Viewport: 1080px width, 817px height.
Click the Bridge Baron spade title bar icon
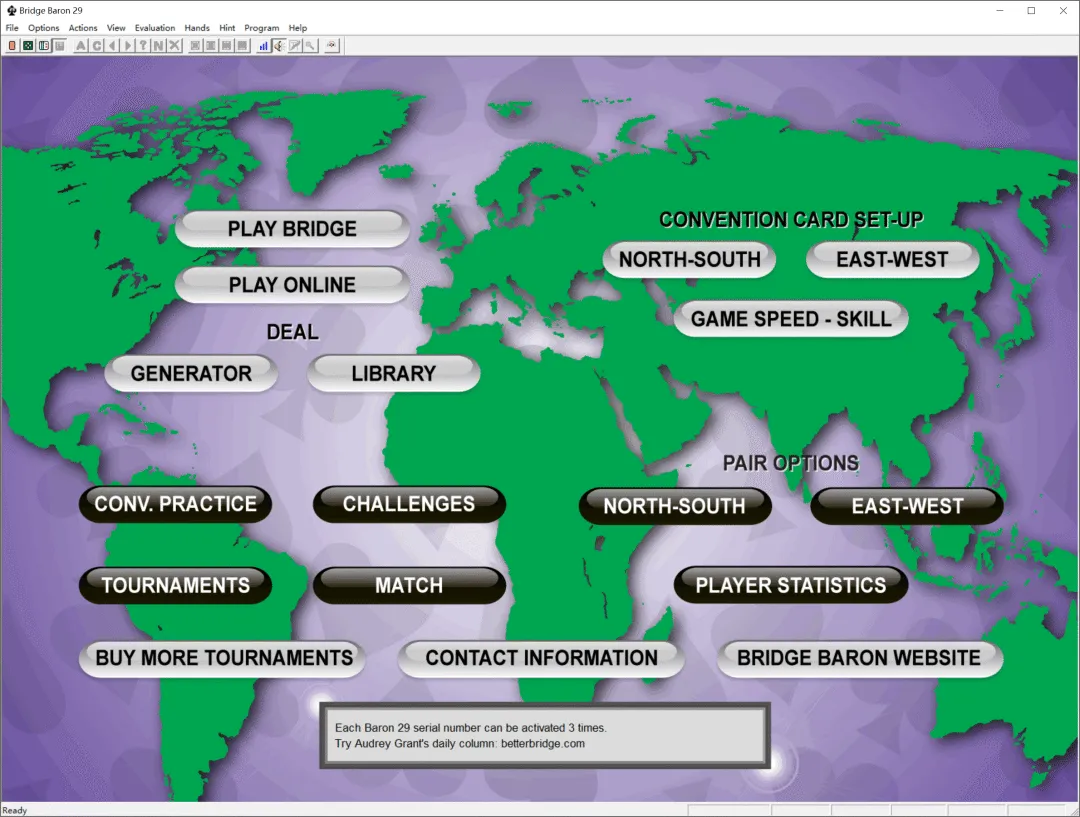[11, 10]
